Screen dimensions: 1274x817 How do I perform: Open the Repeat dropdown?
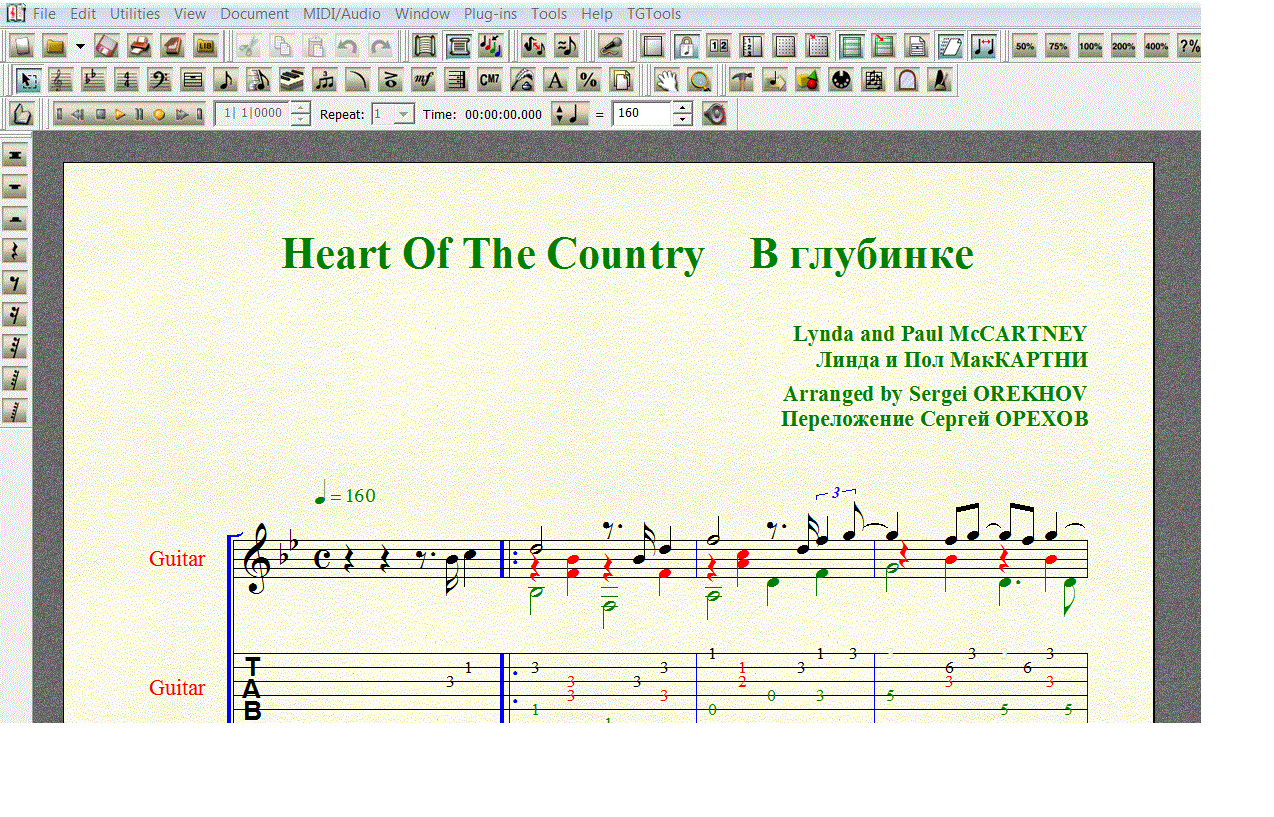click(x=403, y=114)
